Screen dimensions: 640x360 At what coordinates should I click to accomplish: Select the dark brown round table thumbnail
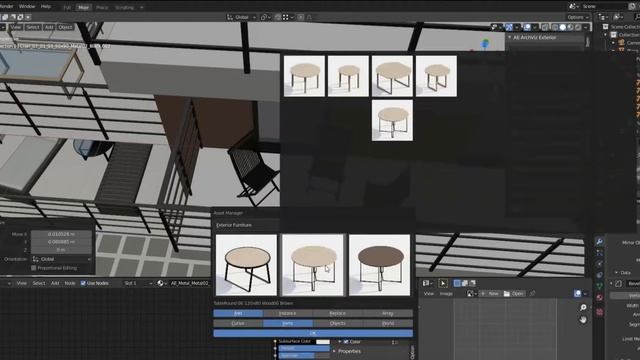(x=380, y=265)
